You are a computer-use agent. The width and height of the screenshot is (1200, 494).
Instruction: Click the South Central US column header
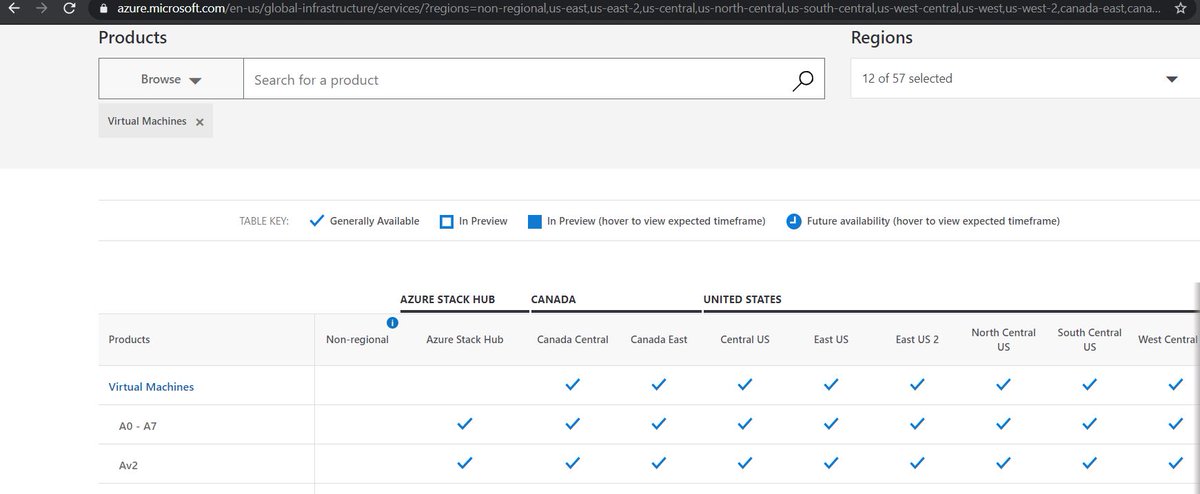1089,340
